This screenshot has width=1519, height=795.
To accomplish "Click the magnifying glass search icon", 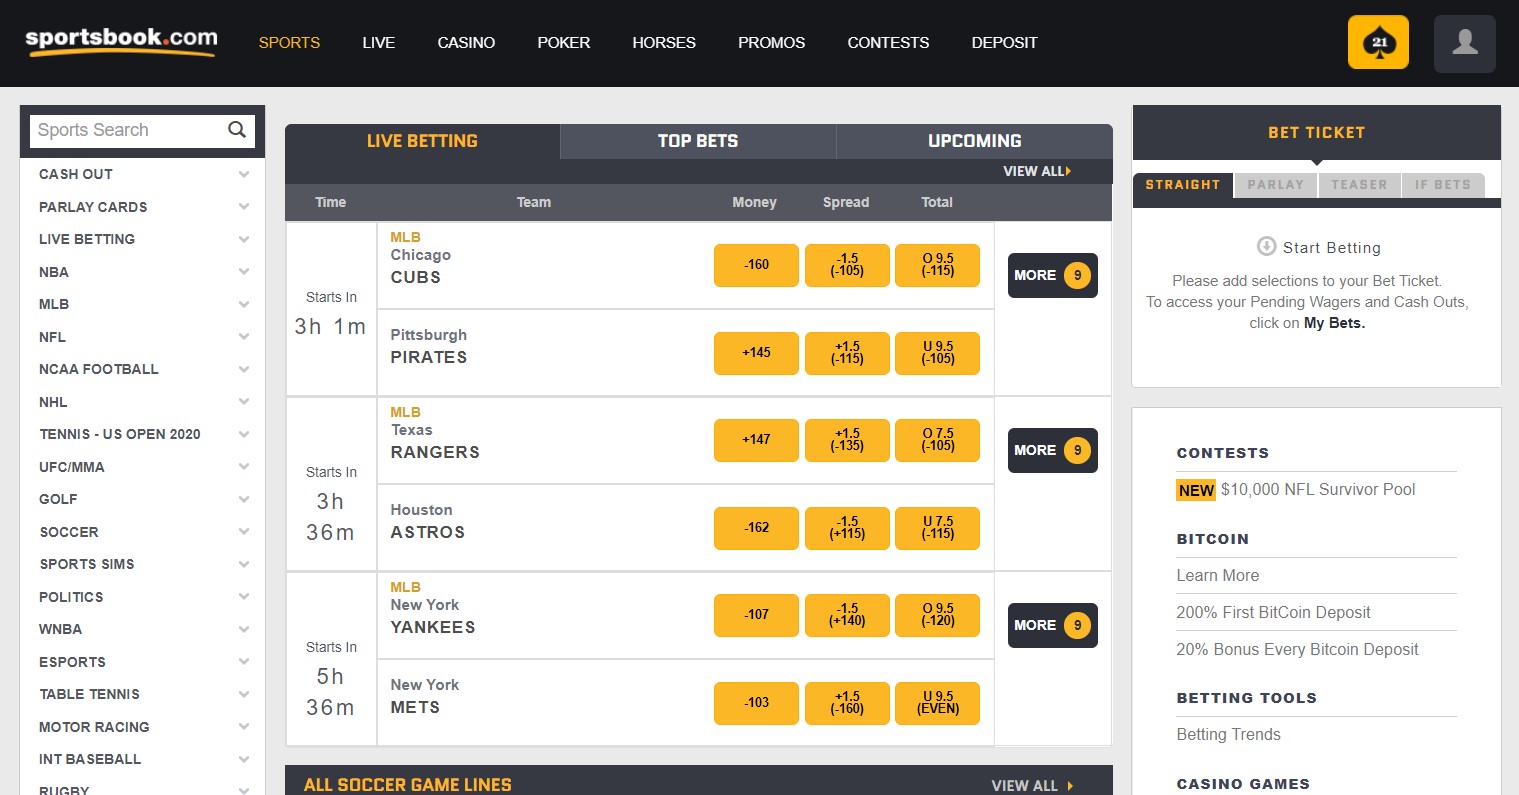I will 237,130.
